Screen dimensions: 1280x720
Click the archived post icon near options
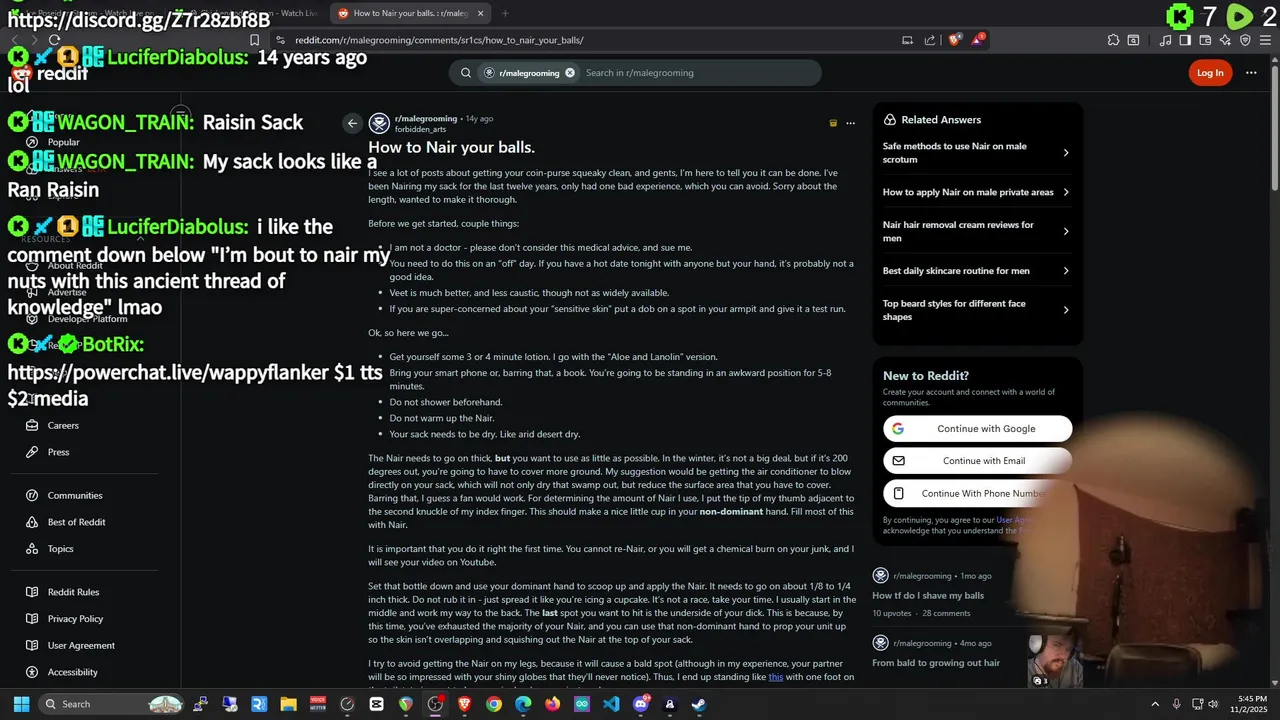pos(833,123)
